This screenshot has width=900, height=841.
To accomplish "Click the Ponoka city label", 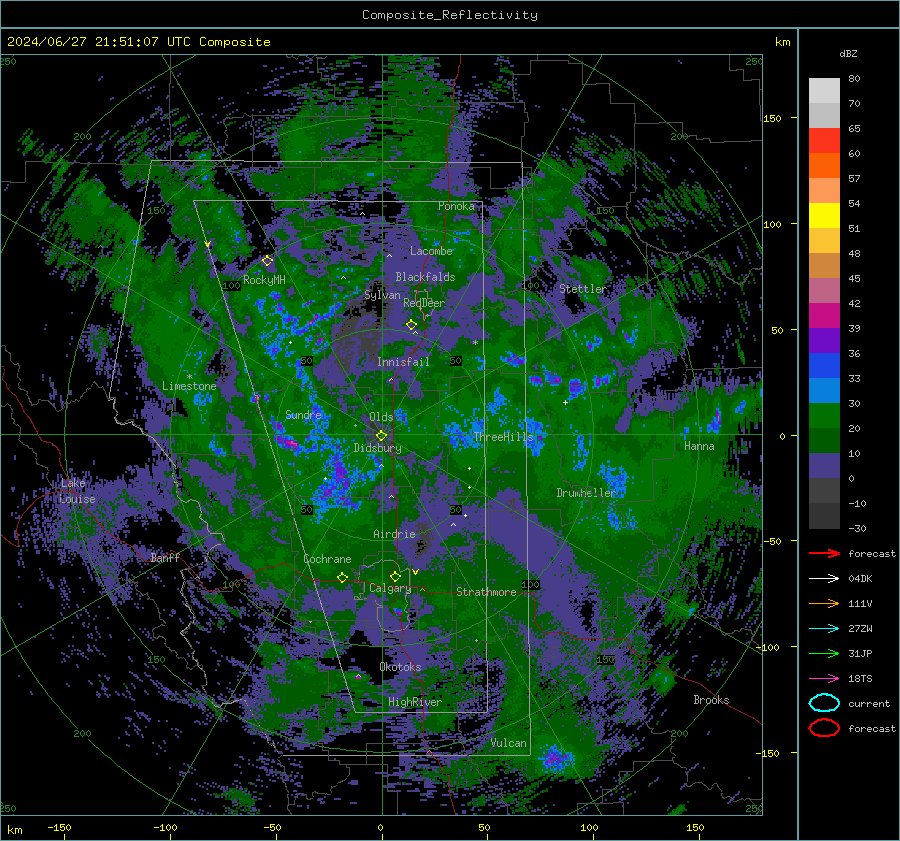I will (x=456, y=206).
